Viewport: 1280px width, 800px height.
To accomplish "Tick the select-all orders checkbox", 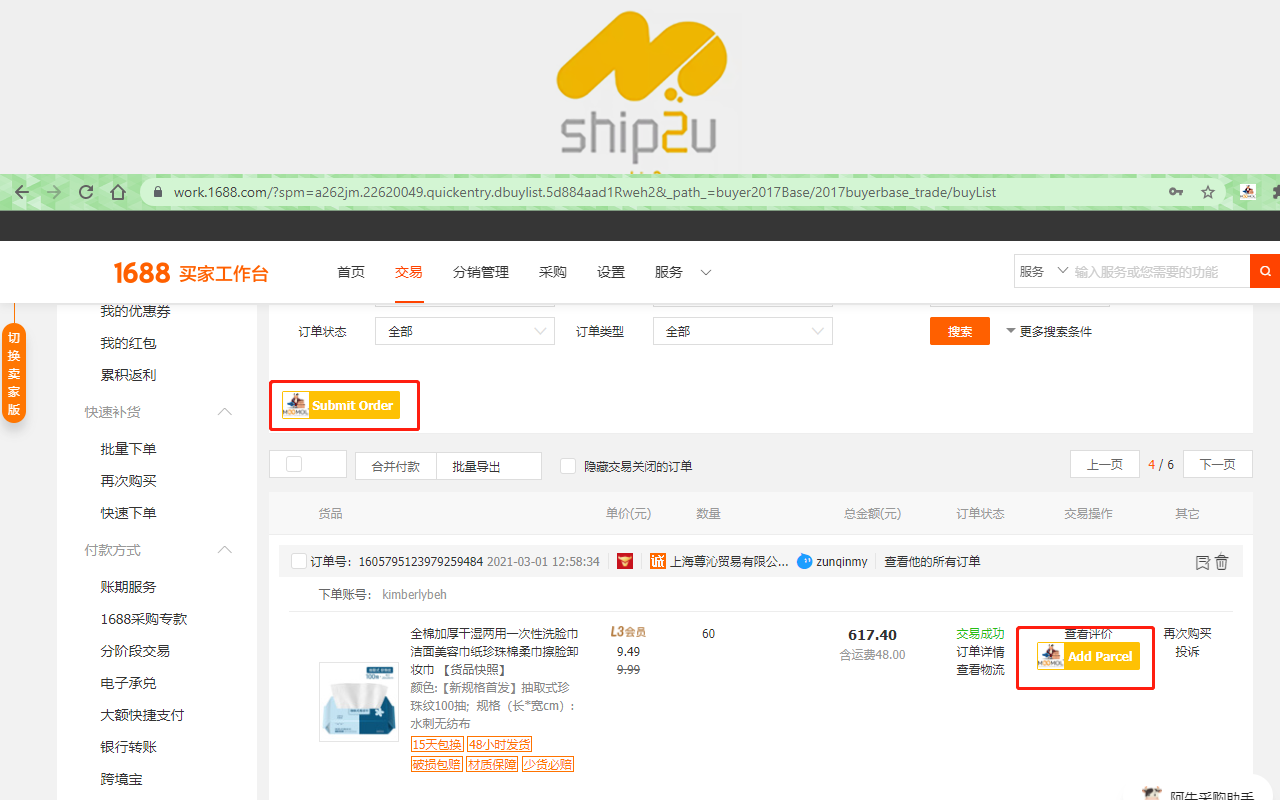I will click(294, 464).
